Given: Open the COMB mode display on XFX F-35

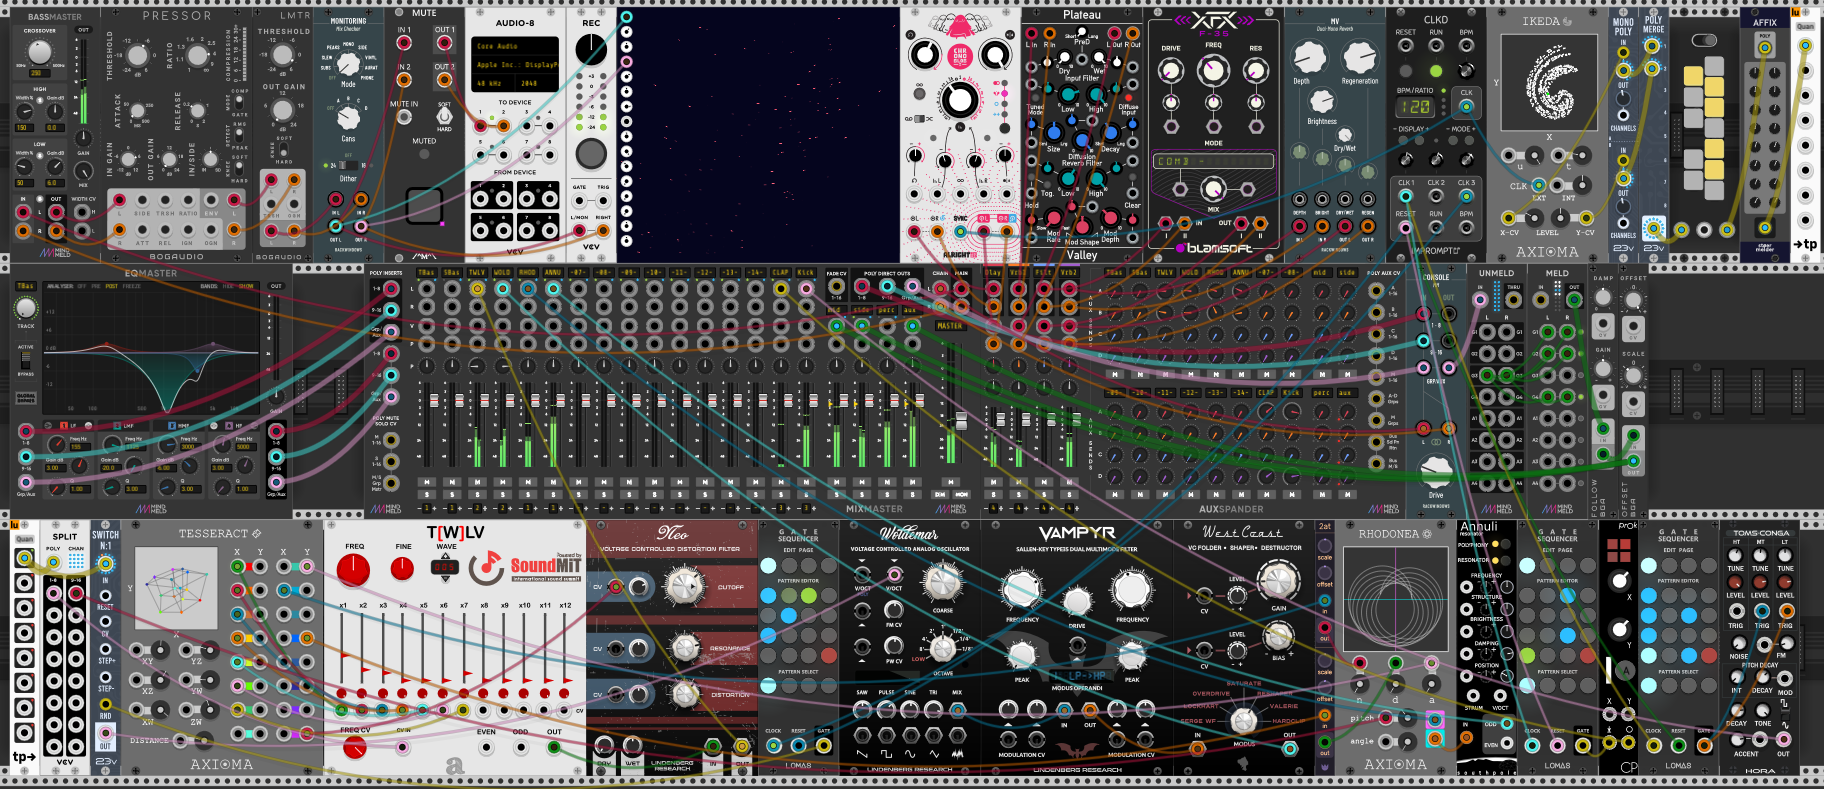Looking at the screenshot, I should pos(1214,161).
